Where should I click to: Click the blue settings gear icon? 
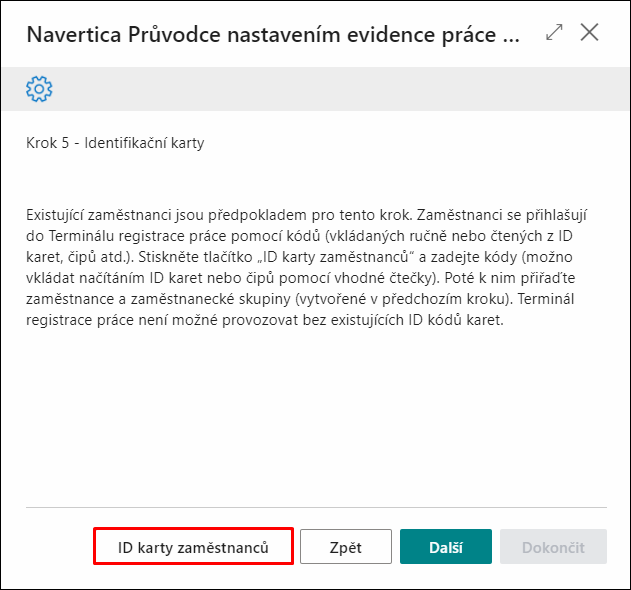pos(39,89)
